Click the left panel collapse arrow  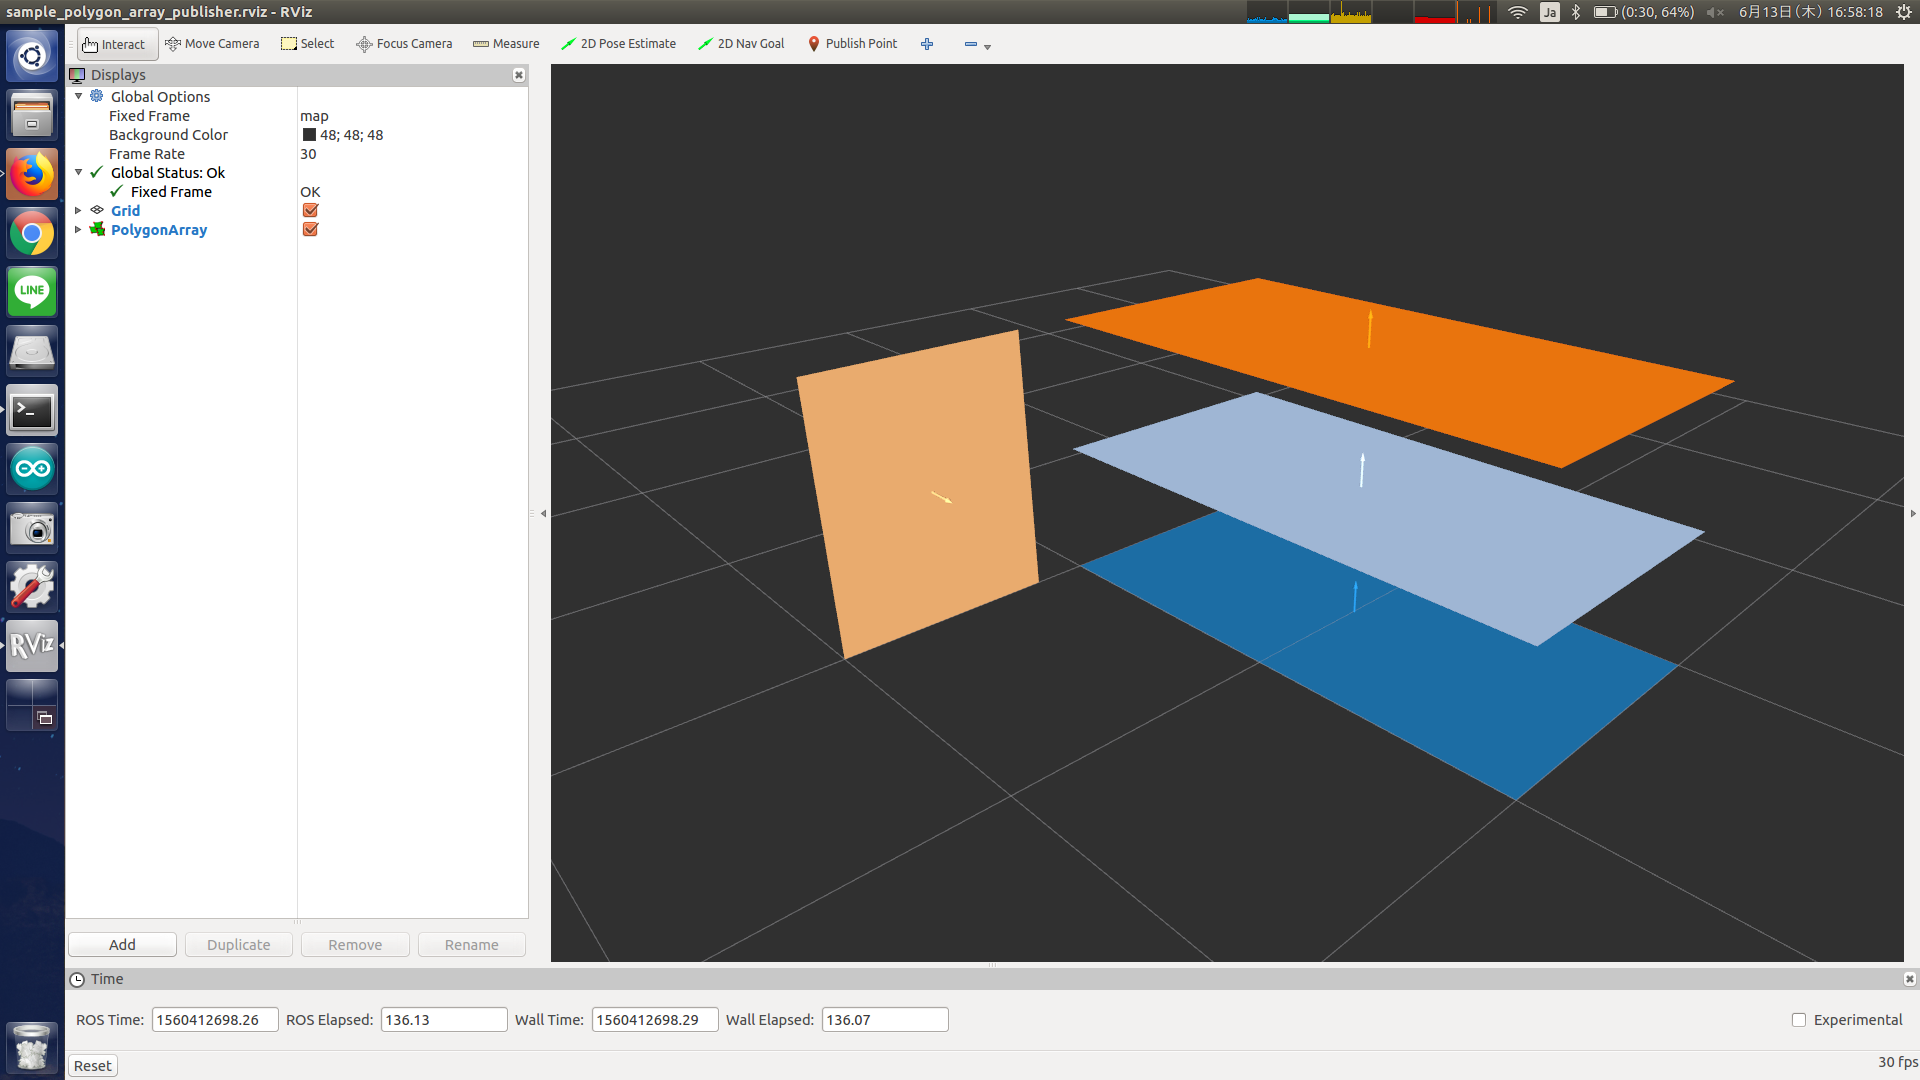(543, 513)
